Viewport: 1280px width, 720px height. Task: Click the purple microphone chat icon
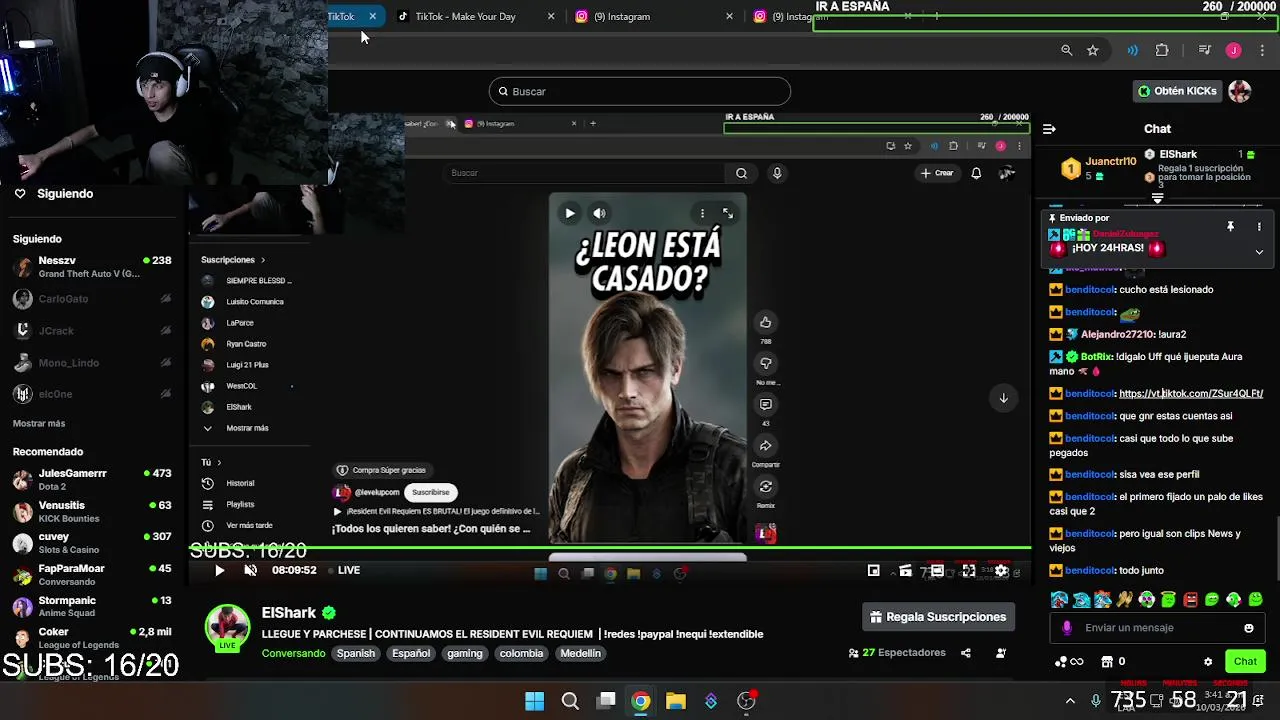[x=1067, y=628]
